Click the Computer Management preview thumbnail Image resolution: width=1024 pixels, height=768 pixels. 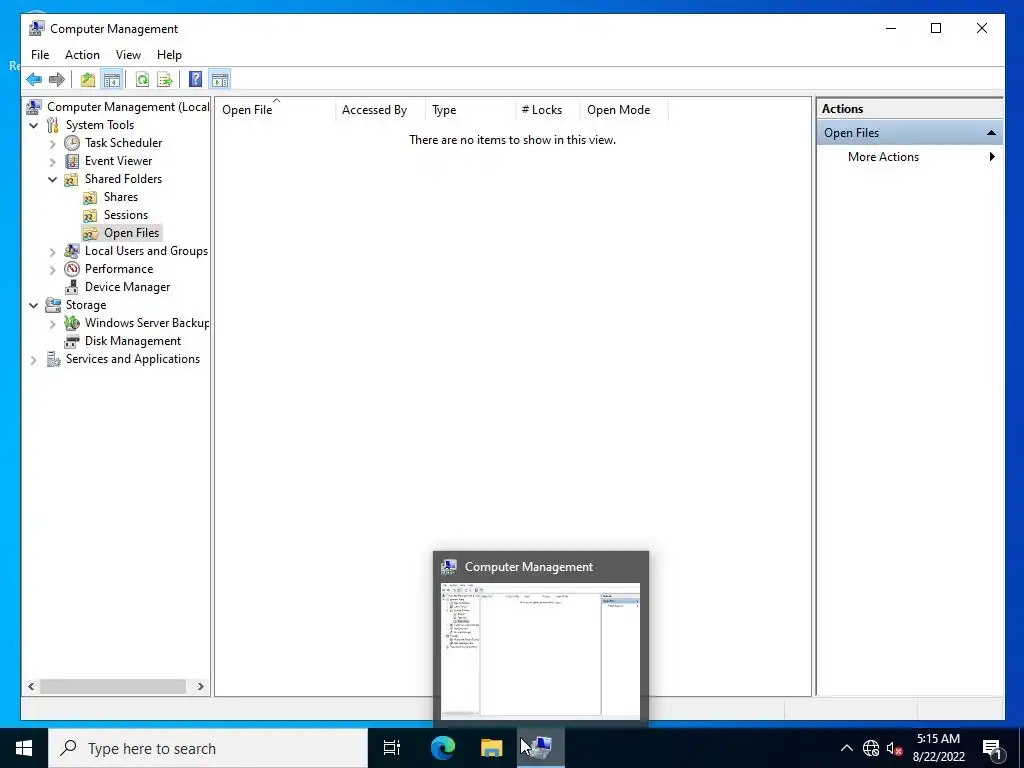pos(541,650)
